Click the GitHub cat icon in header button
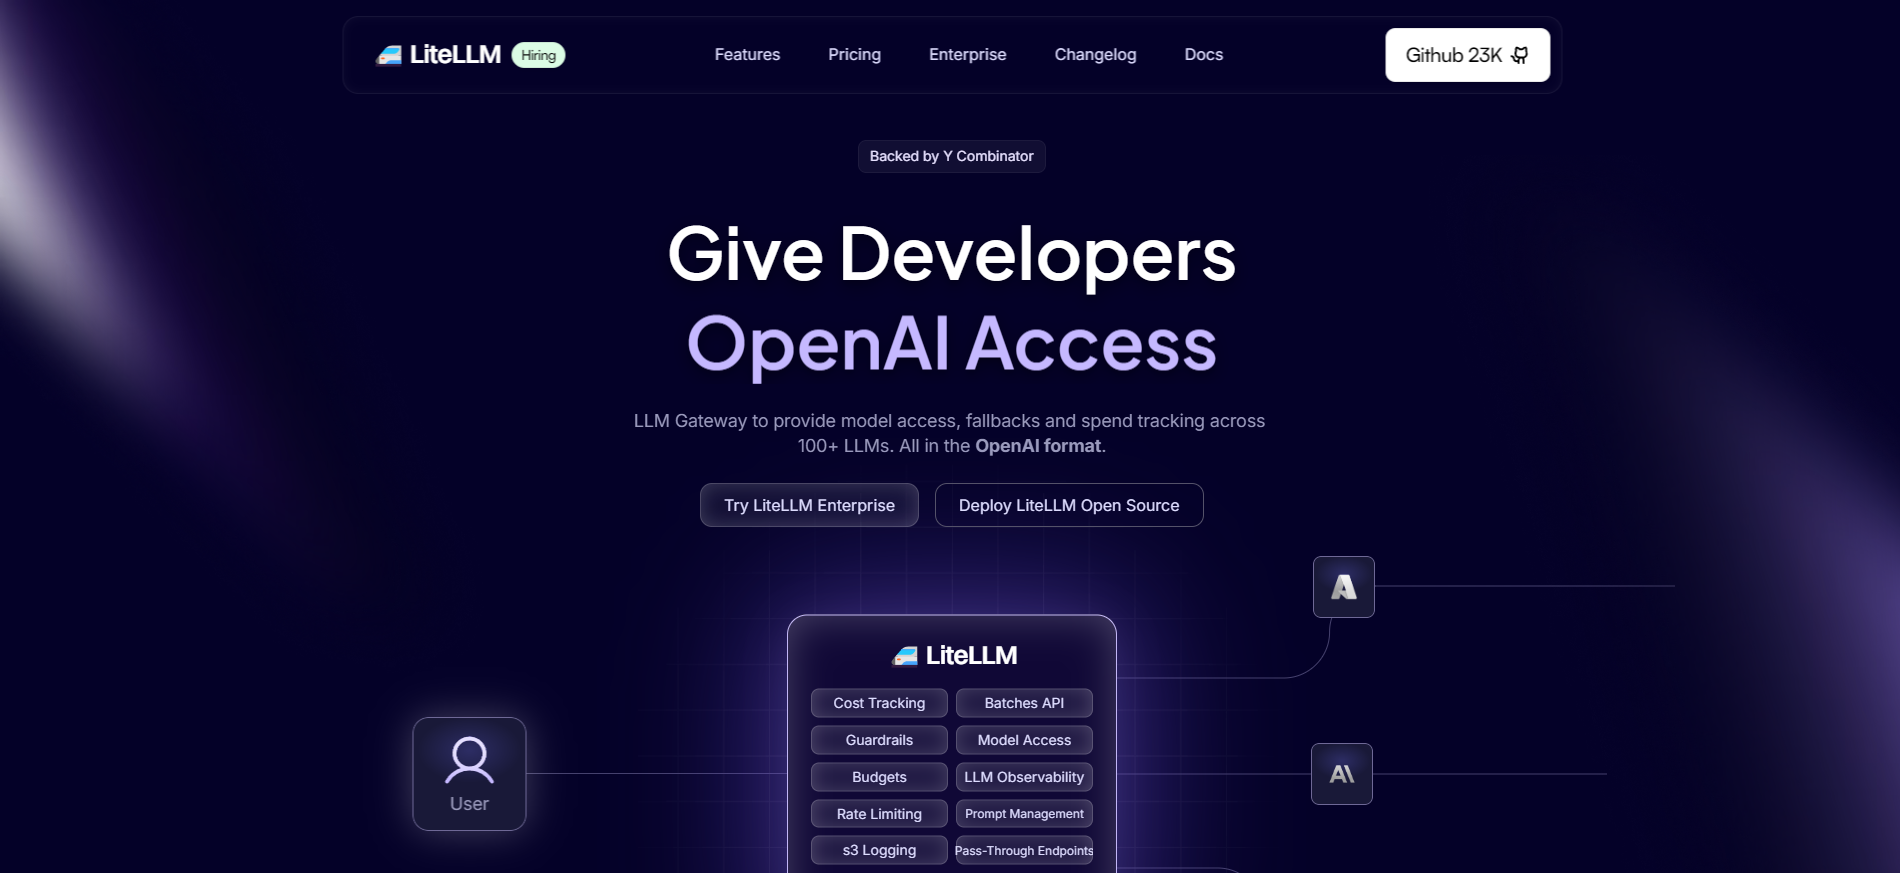 click(1520, 55)
